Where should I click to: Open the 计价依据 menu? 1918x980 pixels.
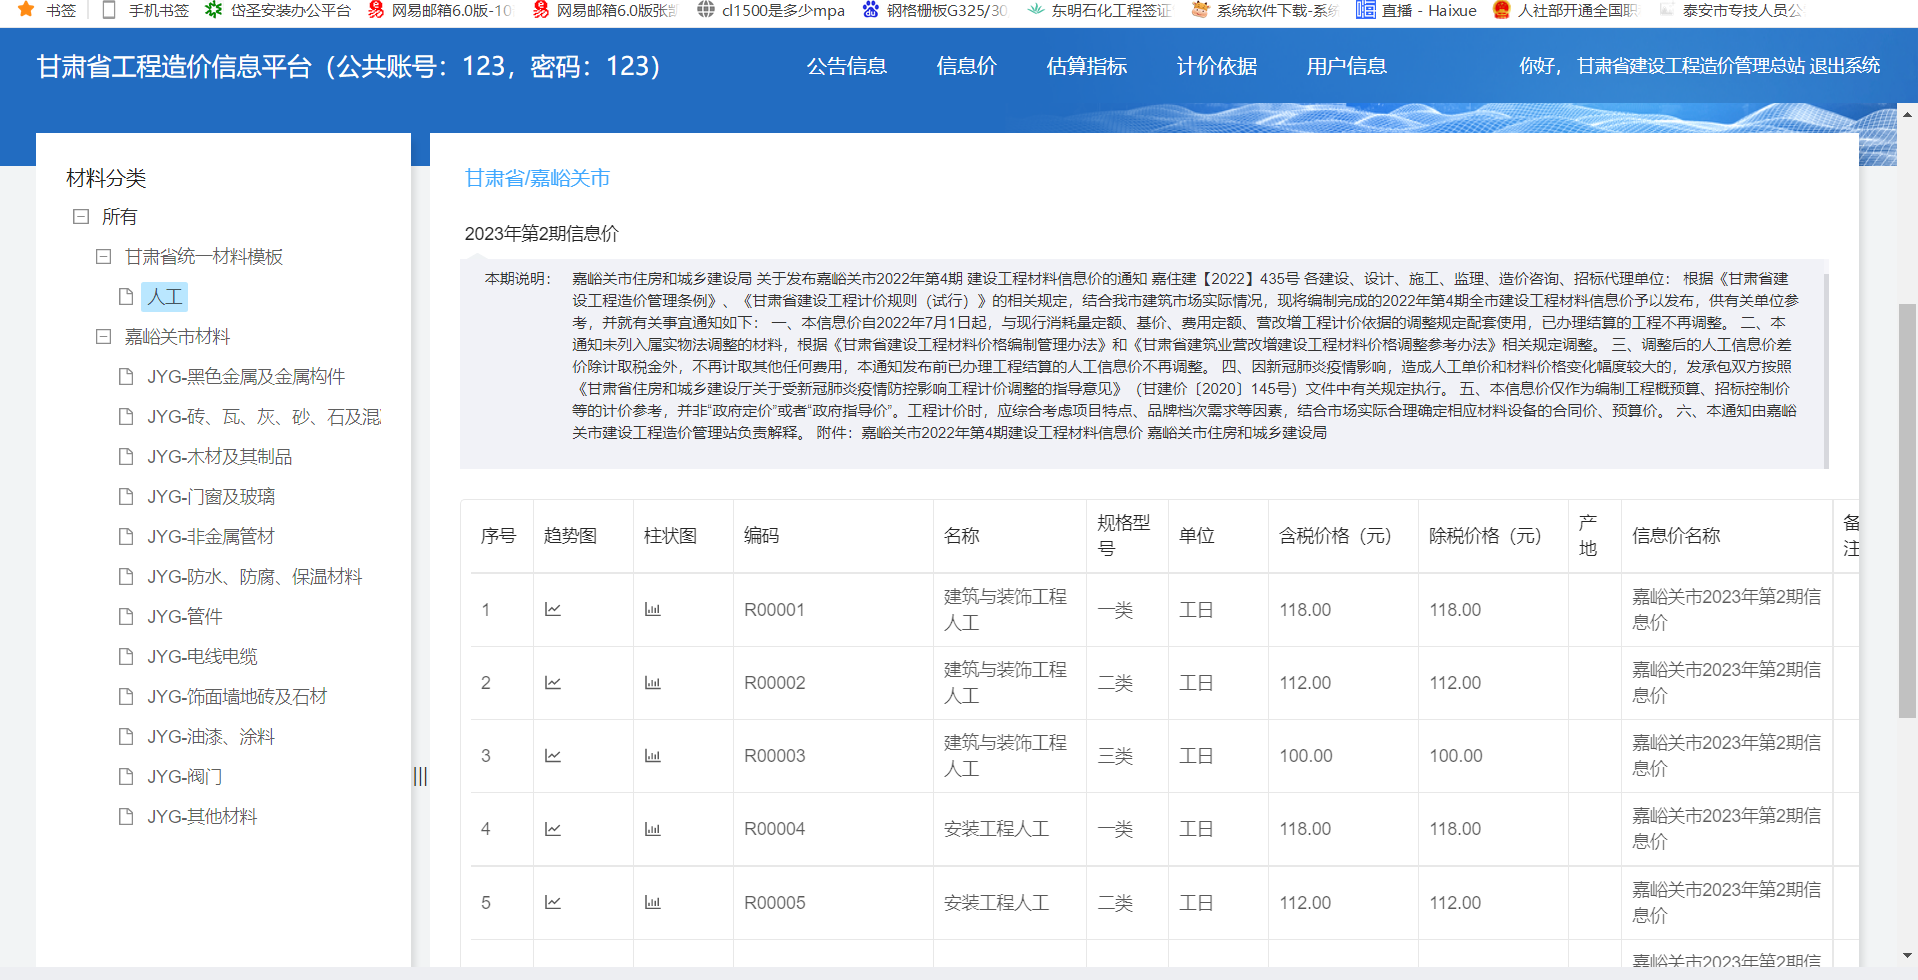1217,66
